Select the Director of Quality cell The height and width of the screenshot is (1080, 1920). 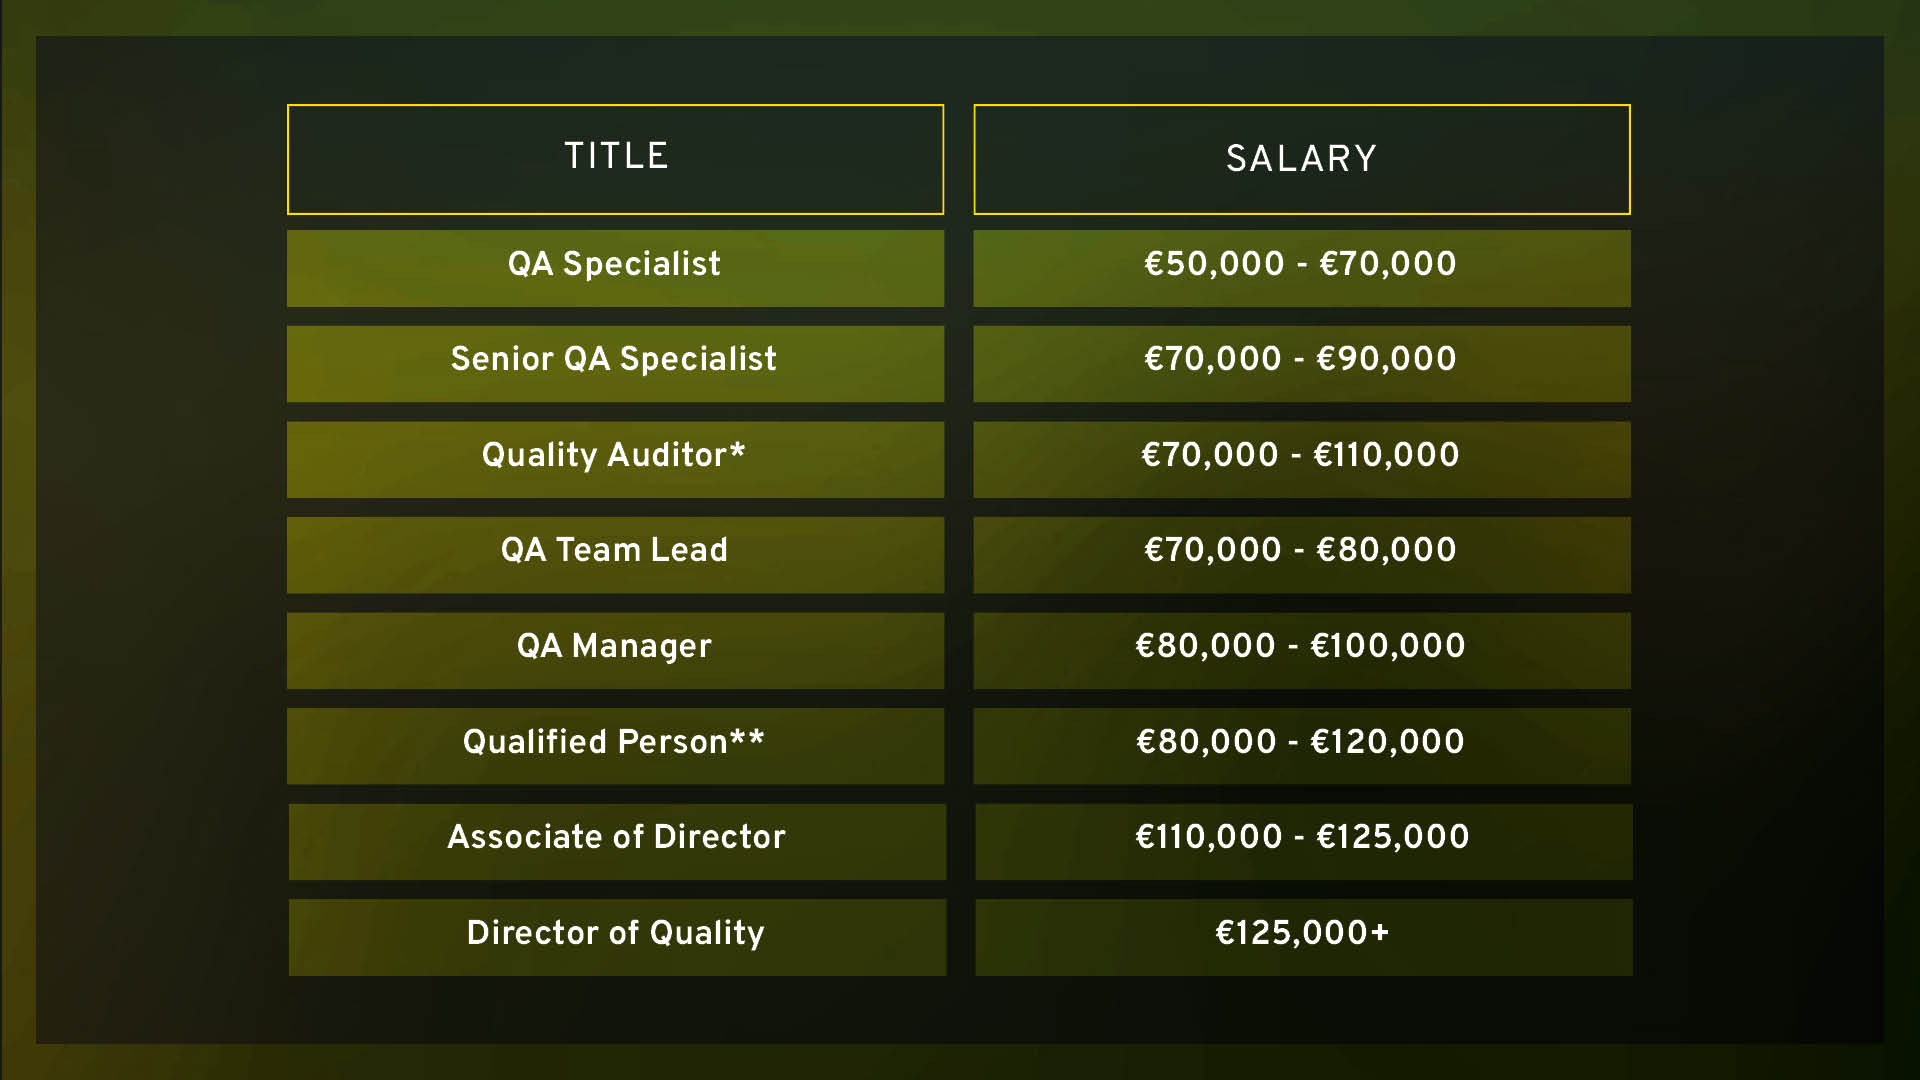click(617, 937)
